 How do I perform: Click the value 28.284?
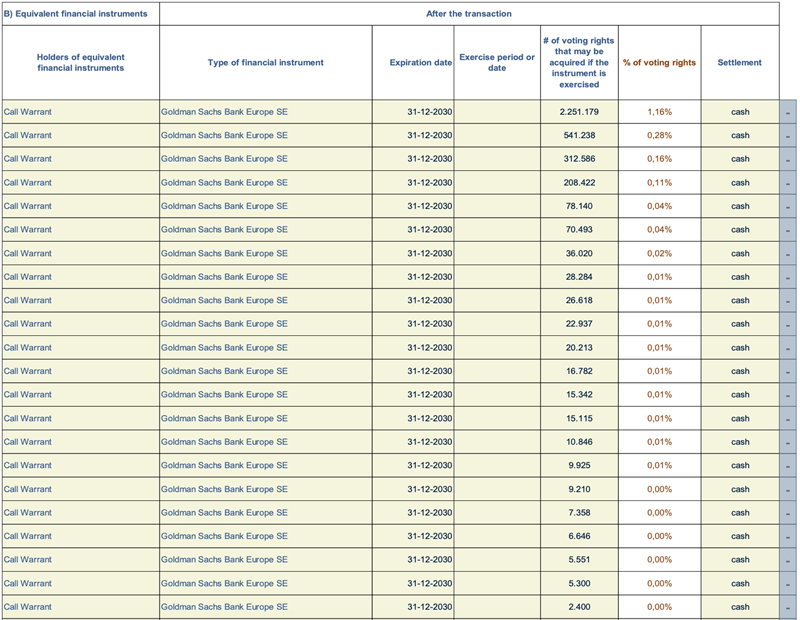coord(579,277)
